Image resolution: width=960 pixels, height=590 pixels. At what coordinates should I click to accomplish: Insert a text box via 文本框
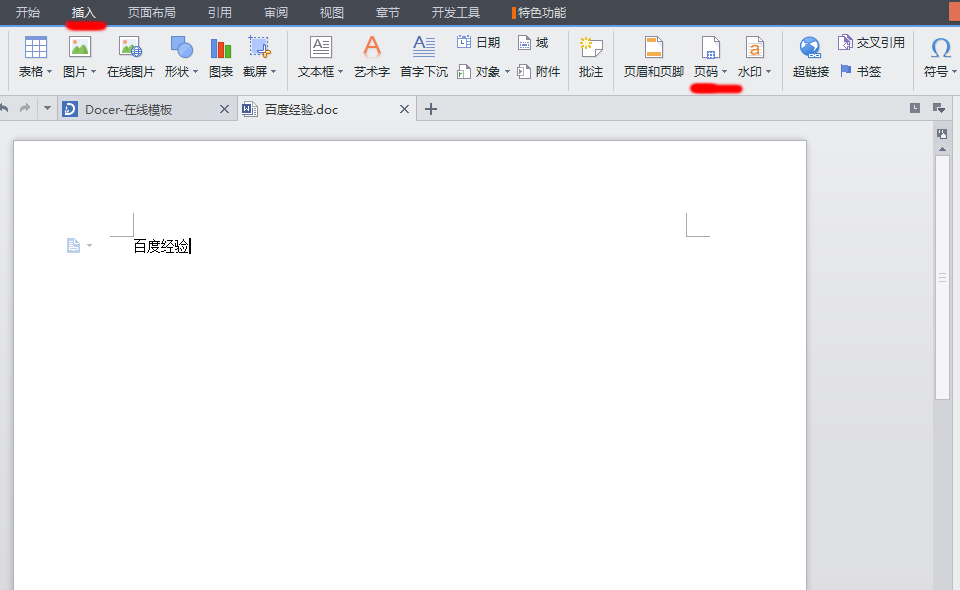321,48
